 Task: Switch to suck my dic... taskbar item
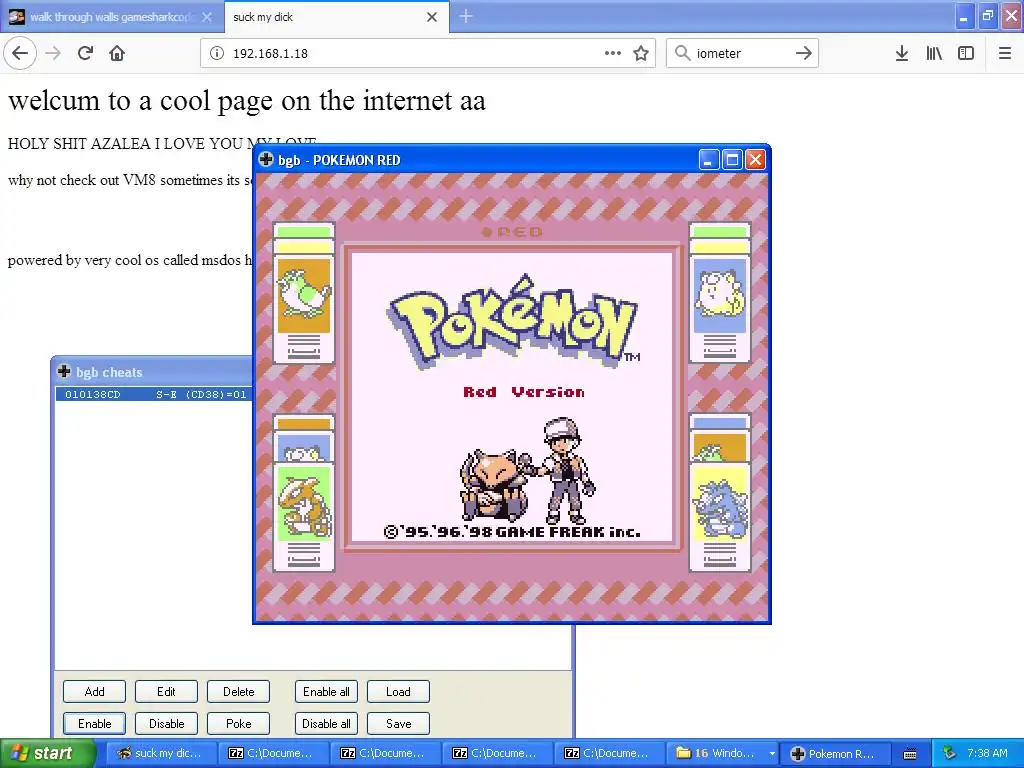(x=160, y=753)
